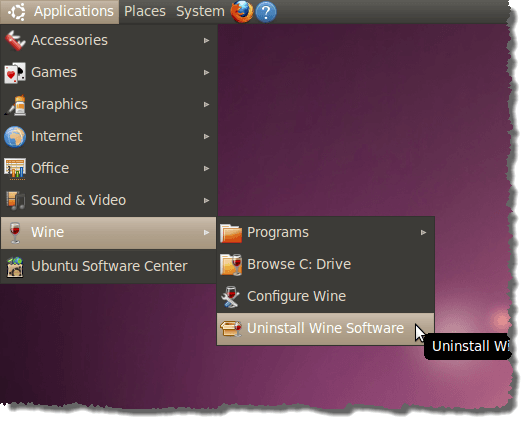Launch Firefox from the top panel icon
This screenshot has width=528, height=424.
pos(242,11)
